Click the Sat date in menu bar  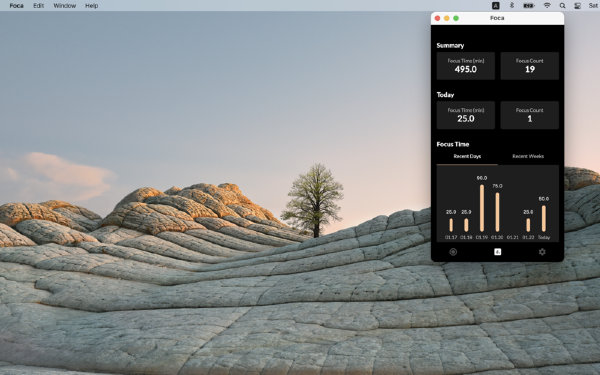[x=593, y=5]
